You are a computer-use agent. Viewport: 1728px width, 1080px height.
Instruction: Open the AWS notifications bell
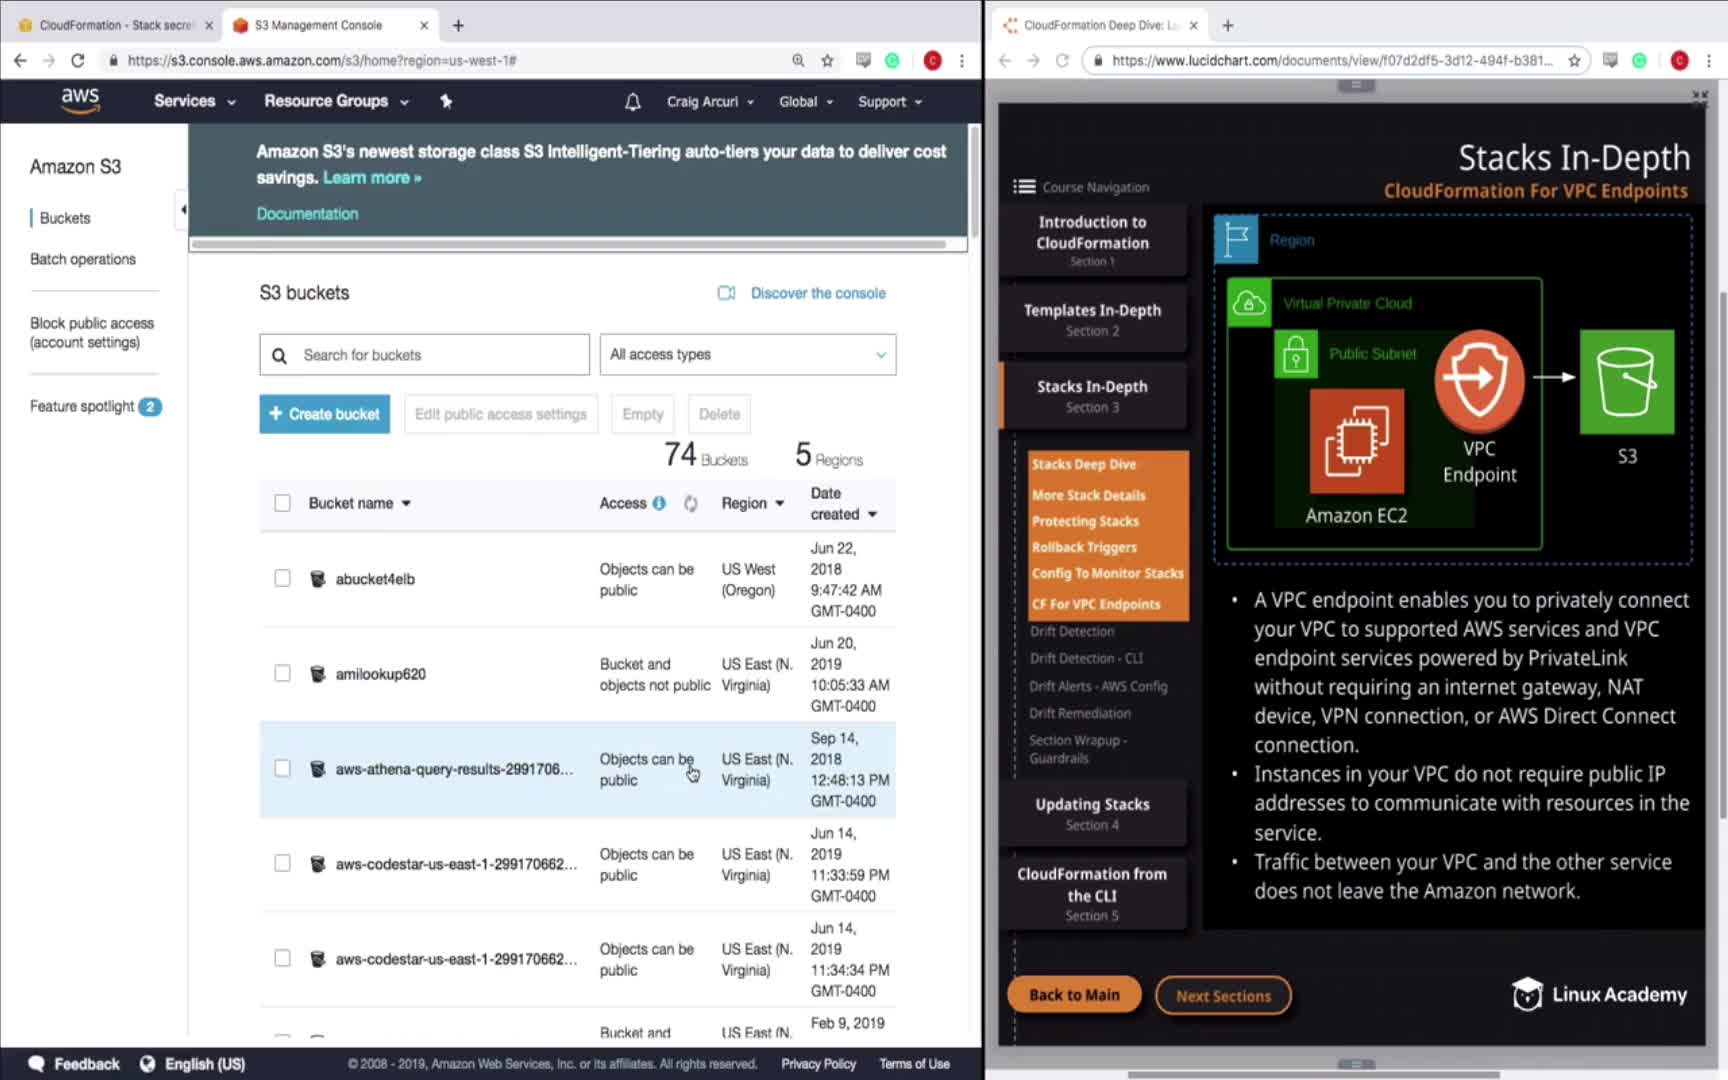pos(632,101)
